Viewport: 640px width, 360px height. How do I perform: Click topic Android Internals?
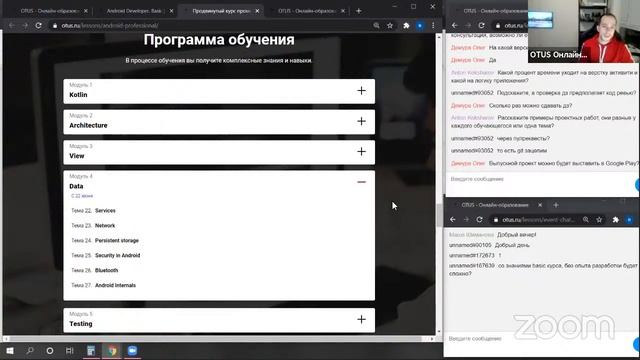click(x=116, y=286)
